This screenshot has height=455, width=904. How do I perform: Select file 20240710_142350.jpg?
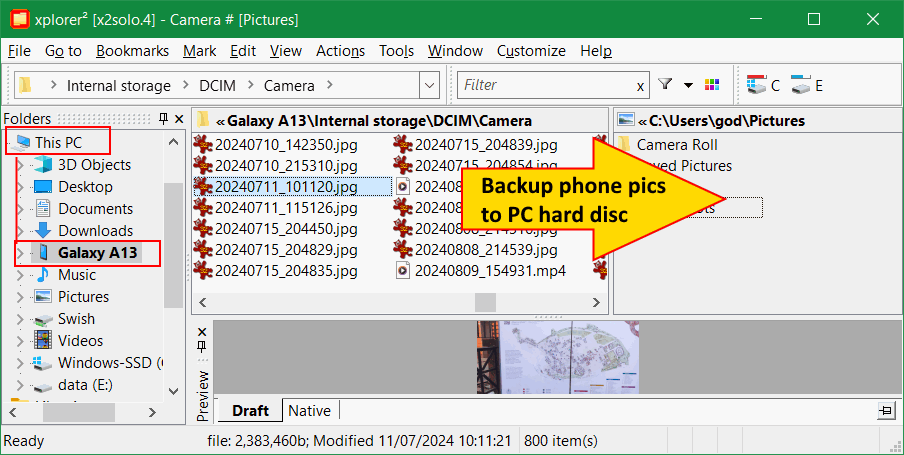pyautogui.click(x=286, y=145)
